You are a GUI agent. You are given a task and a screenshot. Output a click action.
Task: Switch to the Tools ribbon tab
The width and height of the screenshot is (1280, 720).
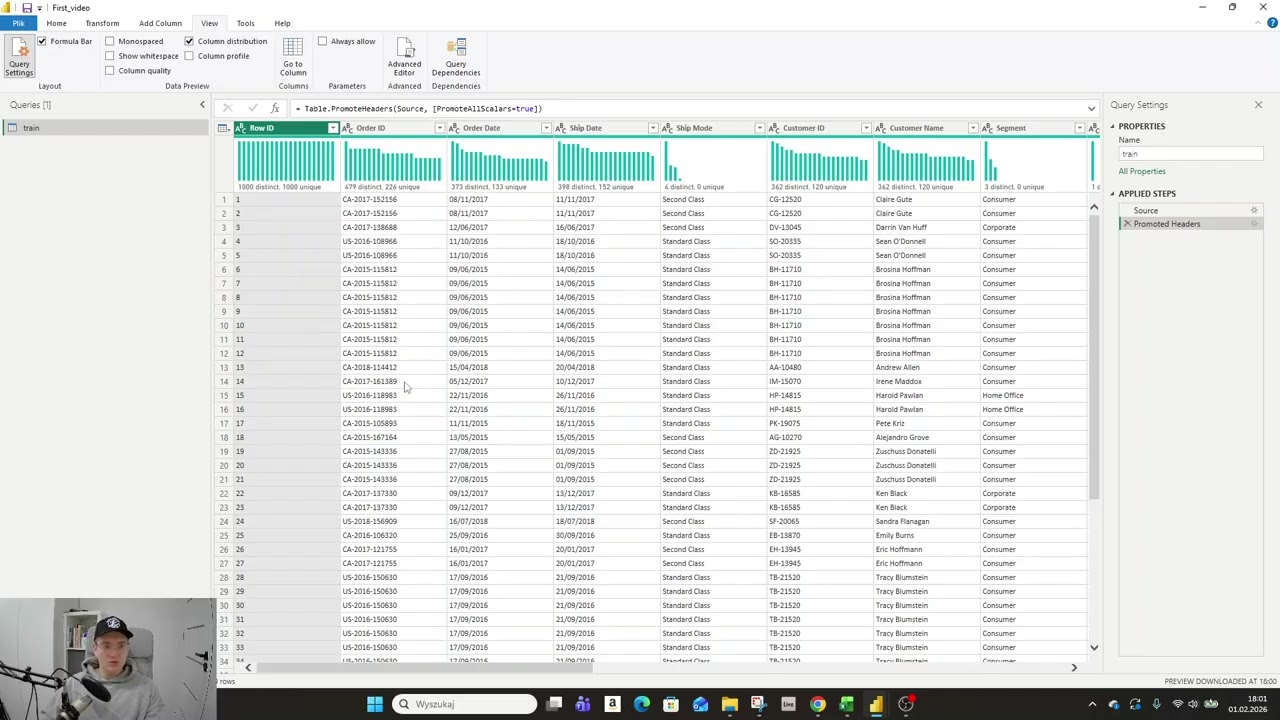[245, 23]
